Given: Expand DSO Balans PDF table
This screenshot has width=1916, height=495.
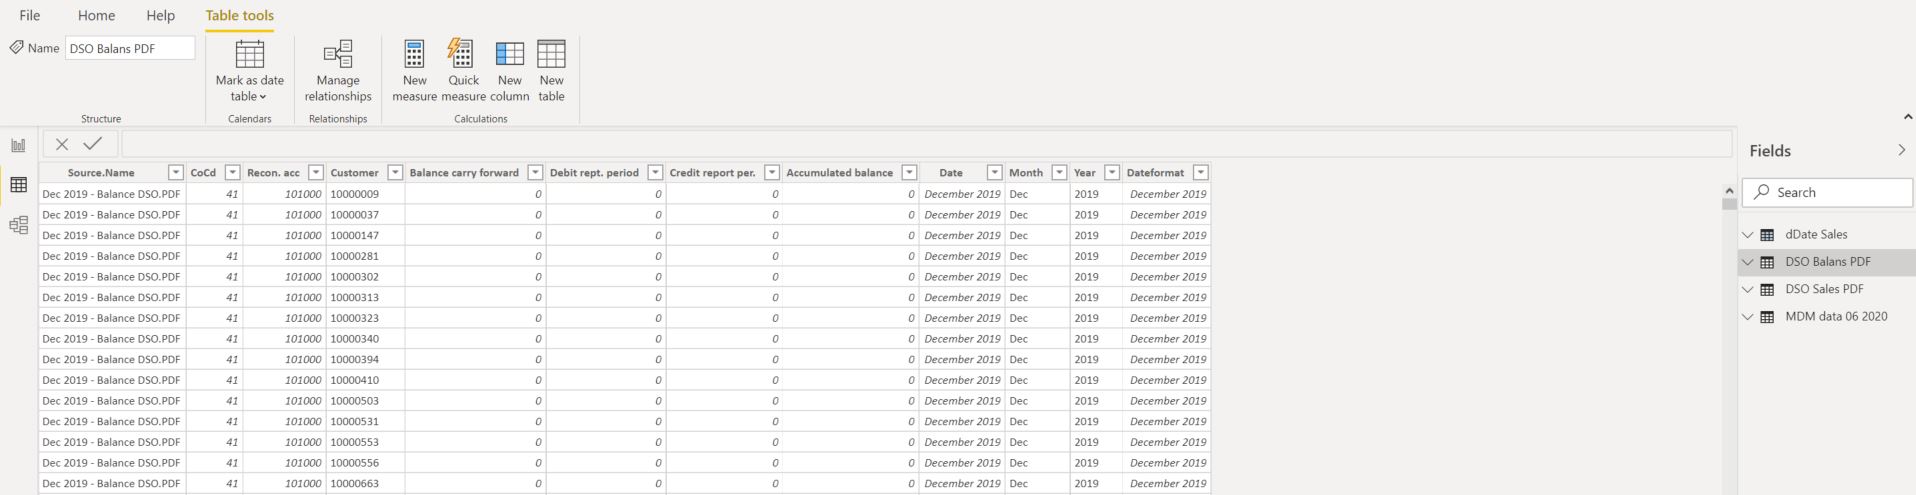Looking at the screenshot, I should [x=1748, y=262].
